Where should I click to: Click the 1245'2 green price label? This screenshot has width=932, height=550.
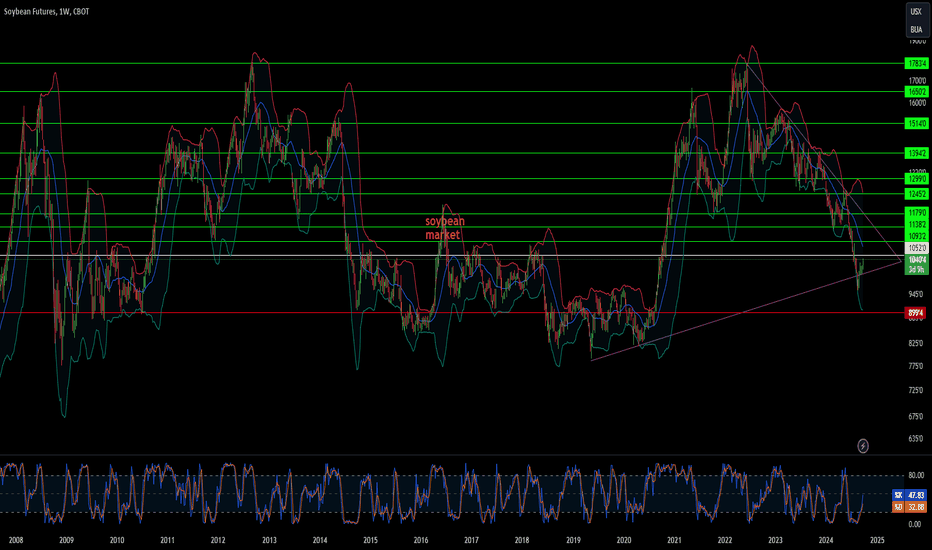[916, 194]
